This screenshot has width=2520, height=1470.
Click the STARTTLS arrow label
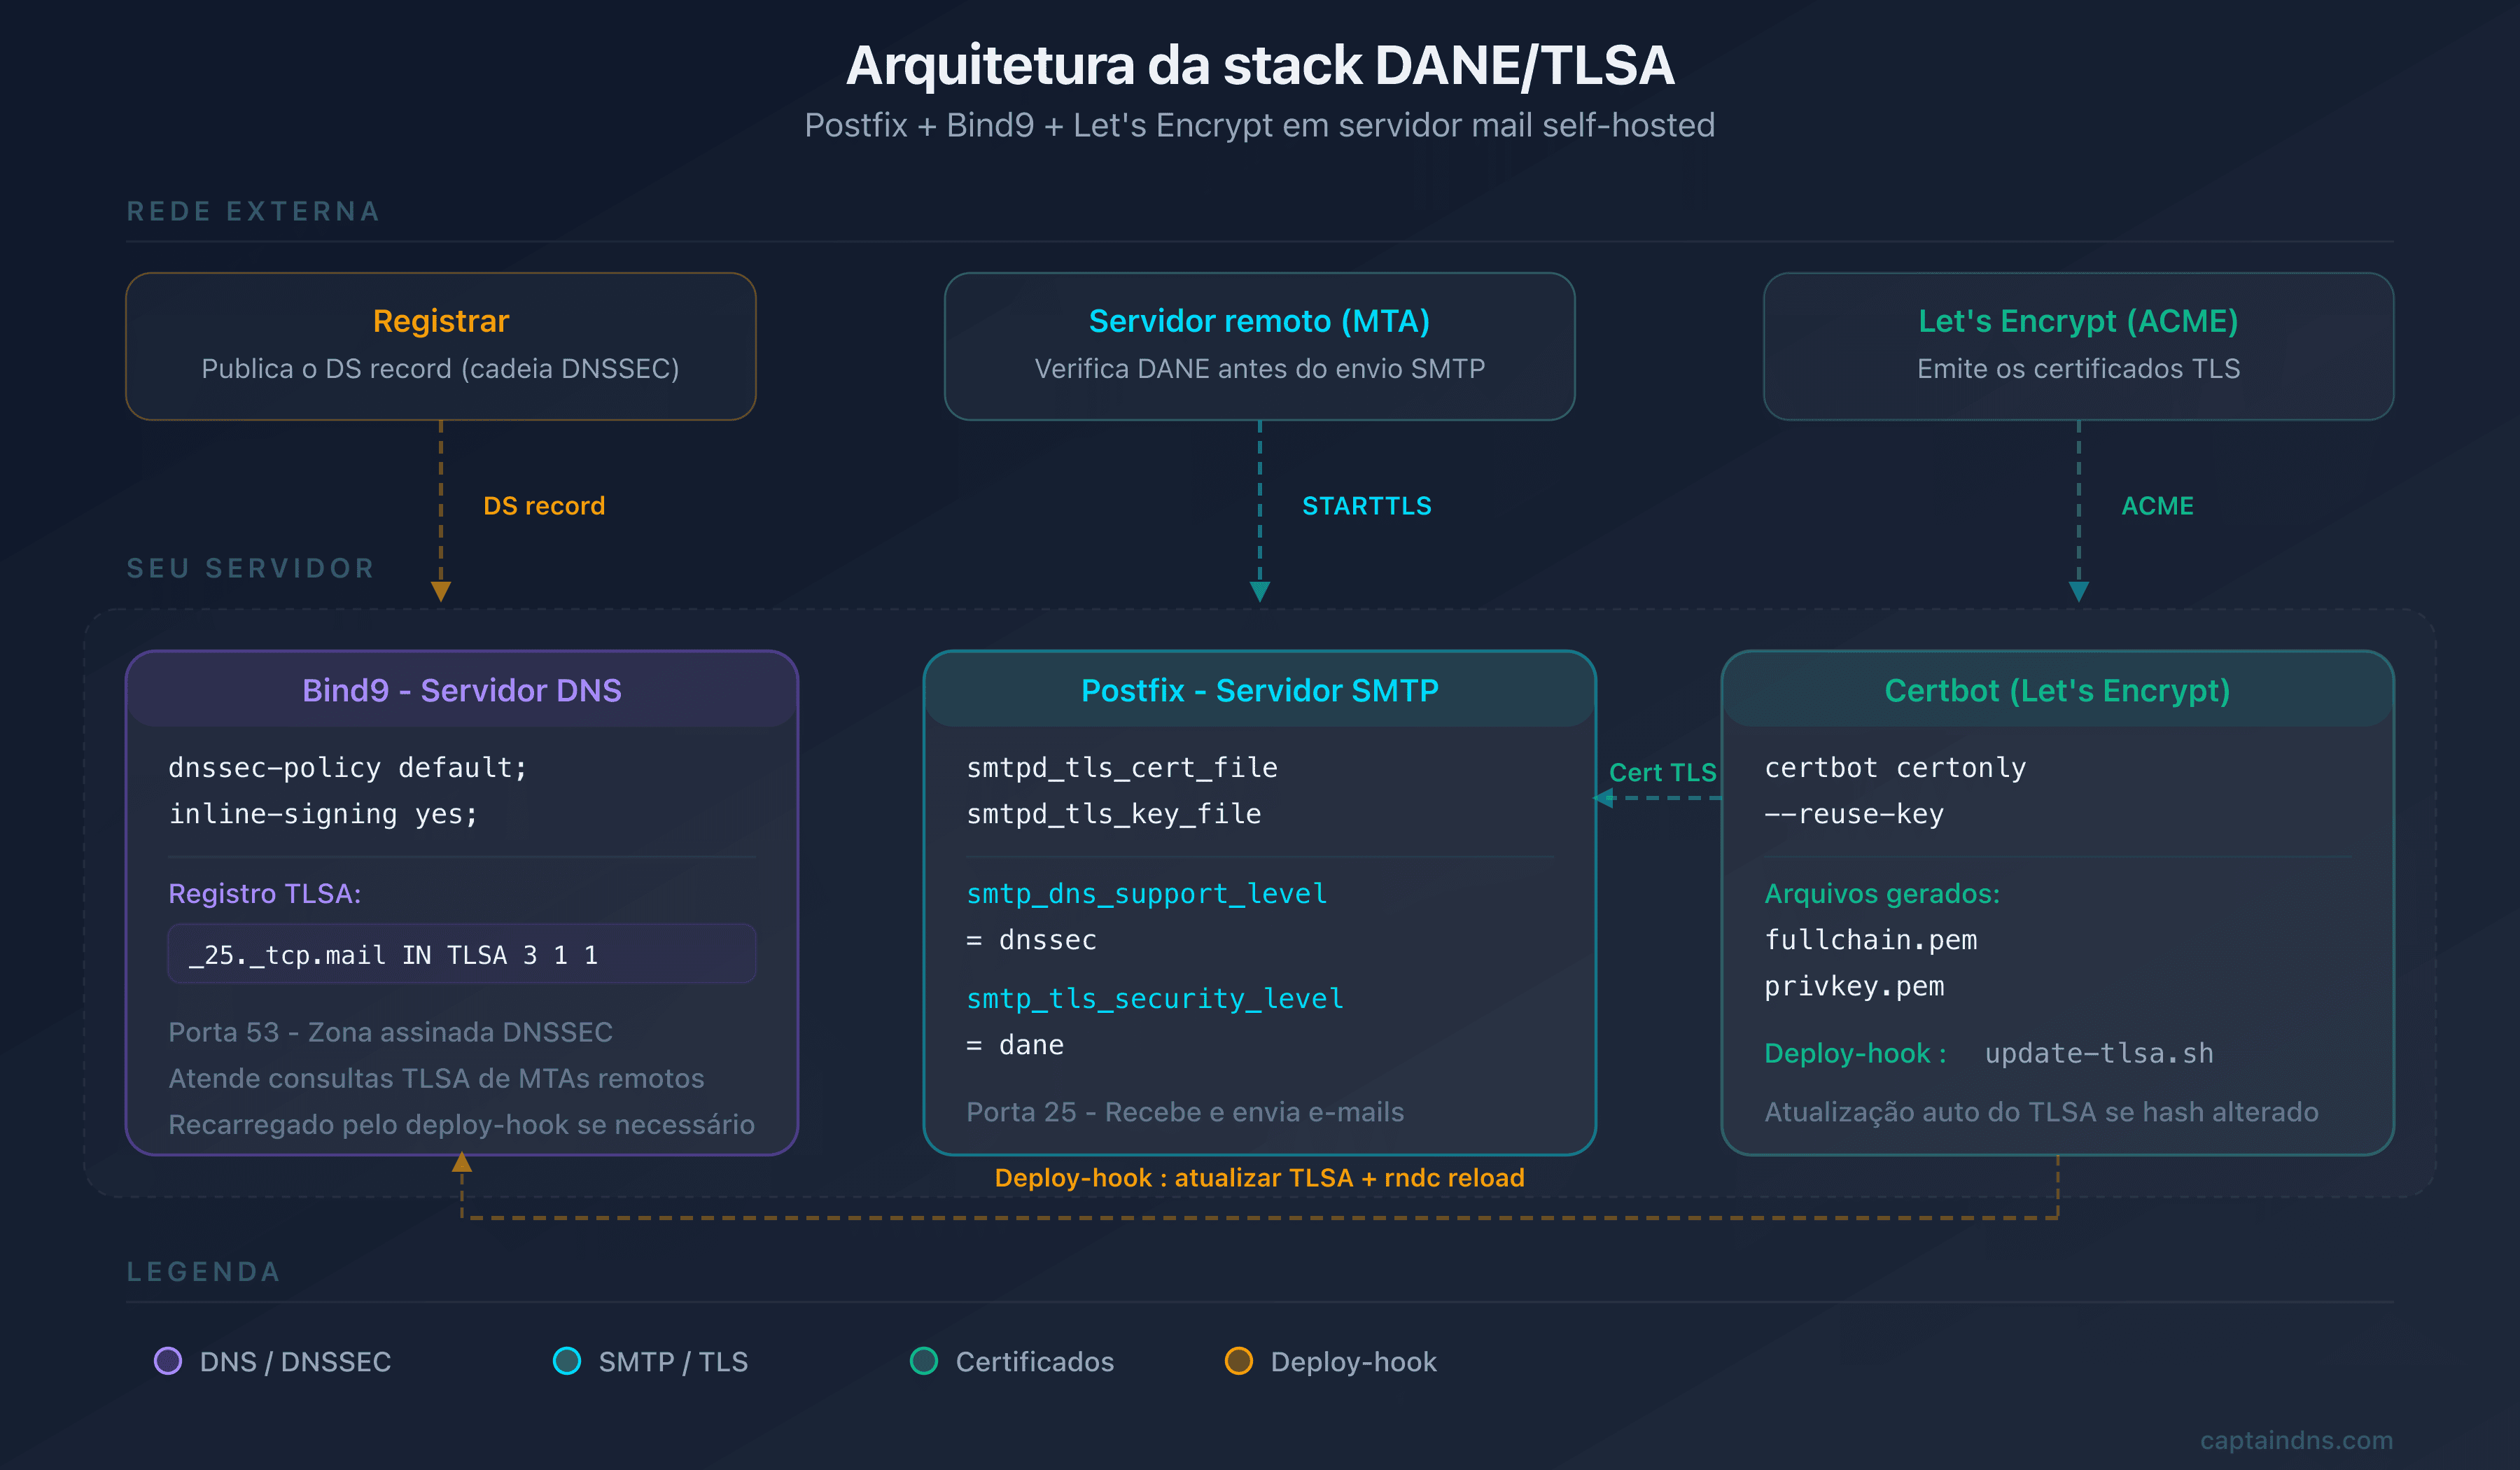pyautogui.click(x=1367, y=506)
